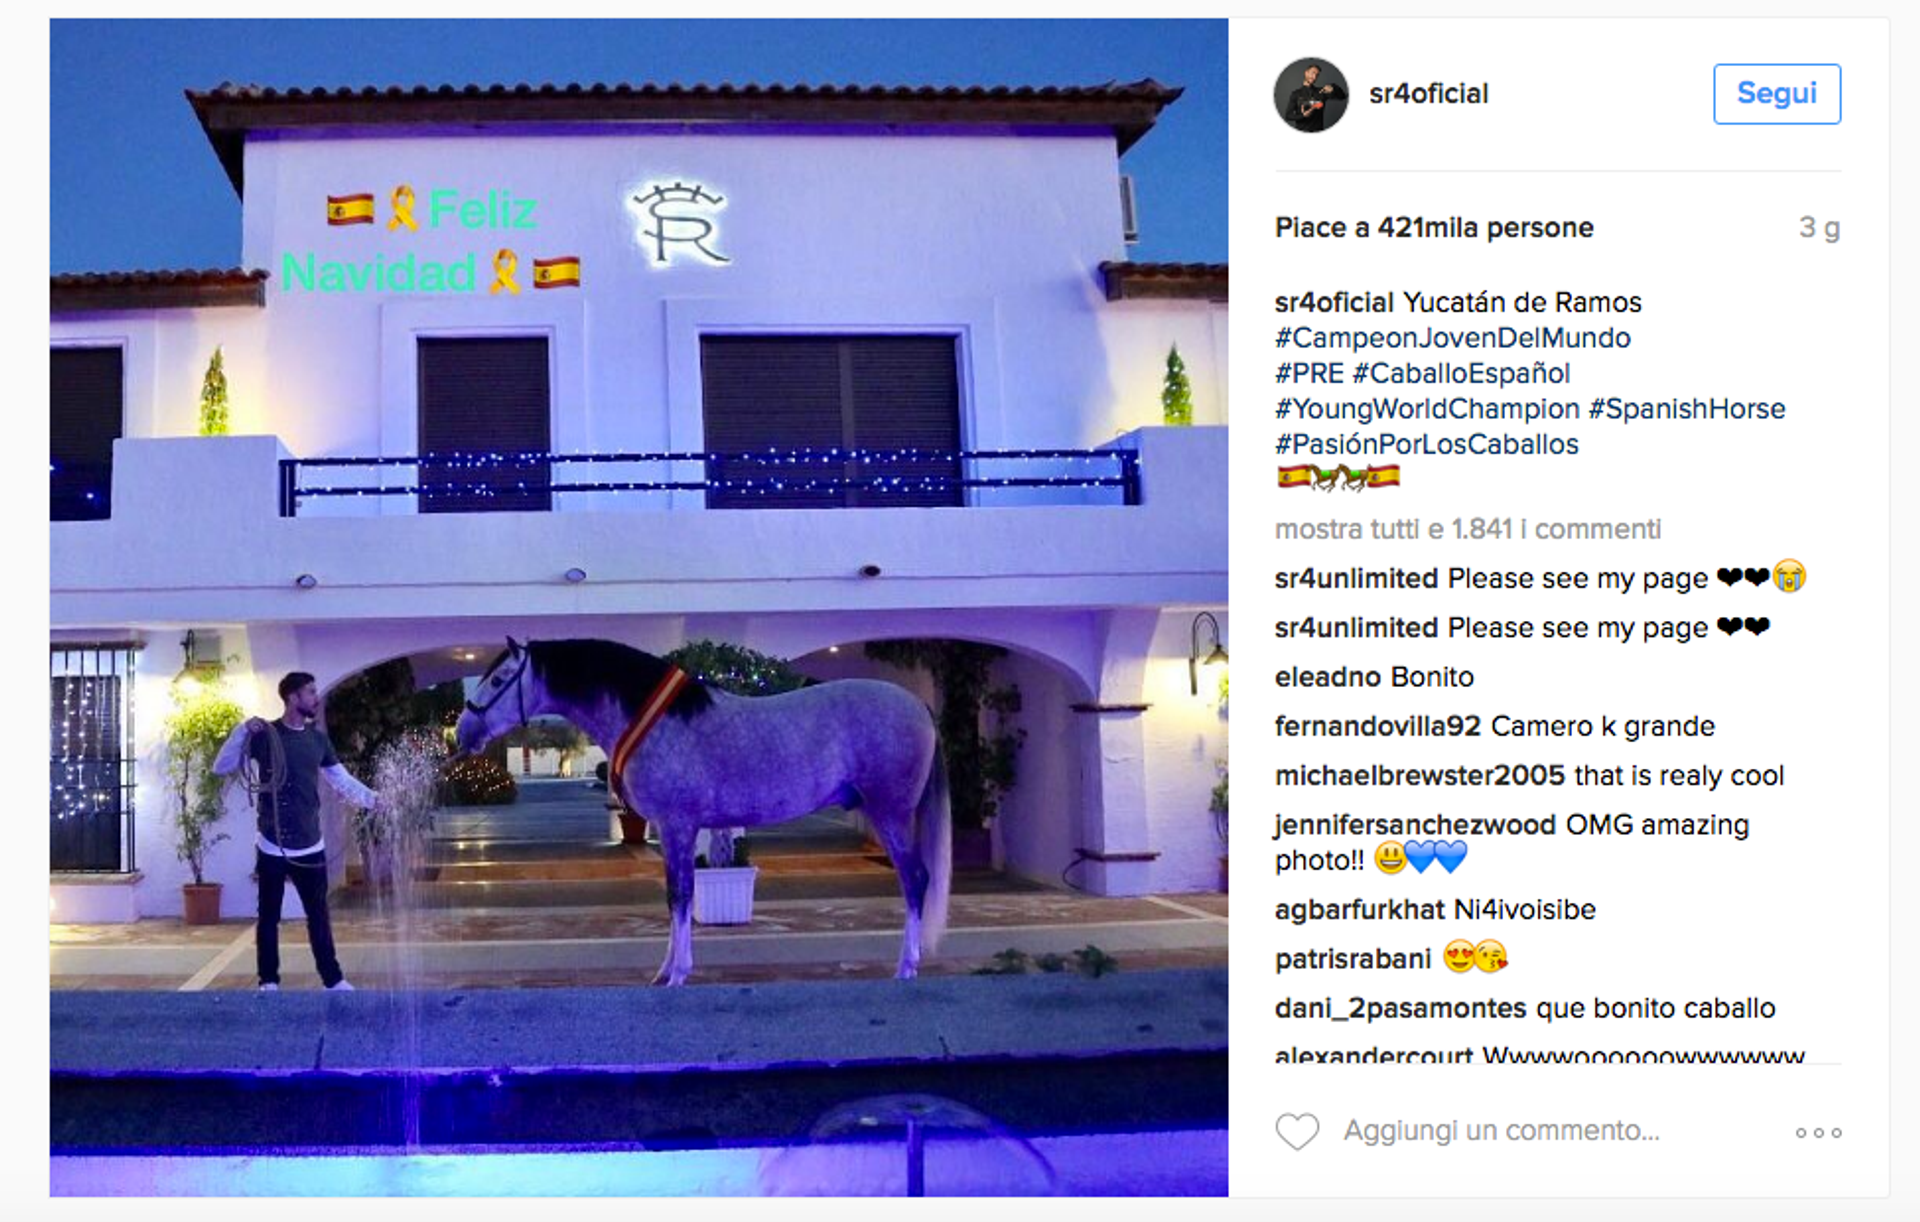Open sr4oficial username in header
Screen dimensions: 1920x1222
pyautogui.click(x=1428, y=94)
